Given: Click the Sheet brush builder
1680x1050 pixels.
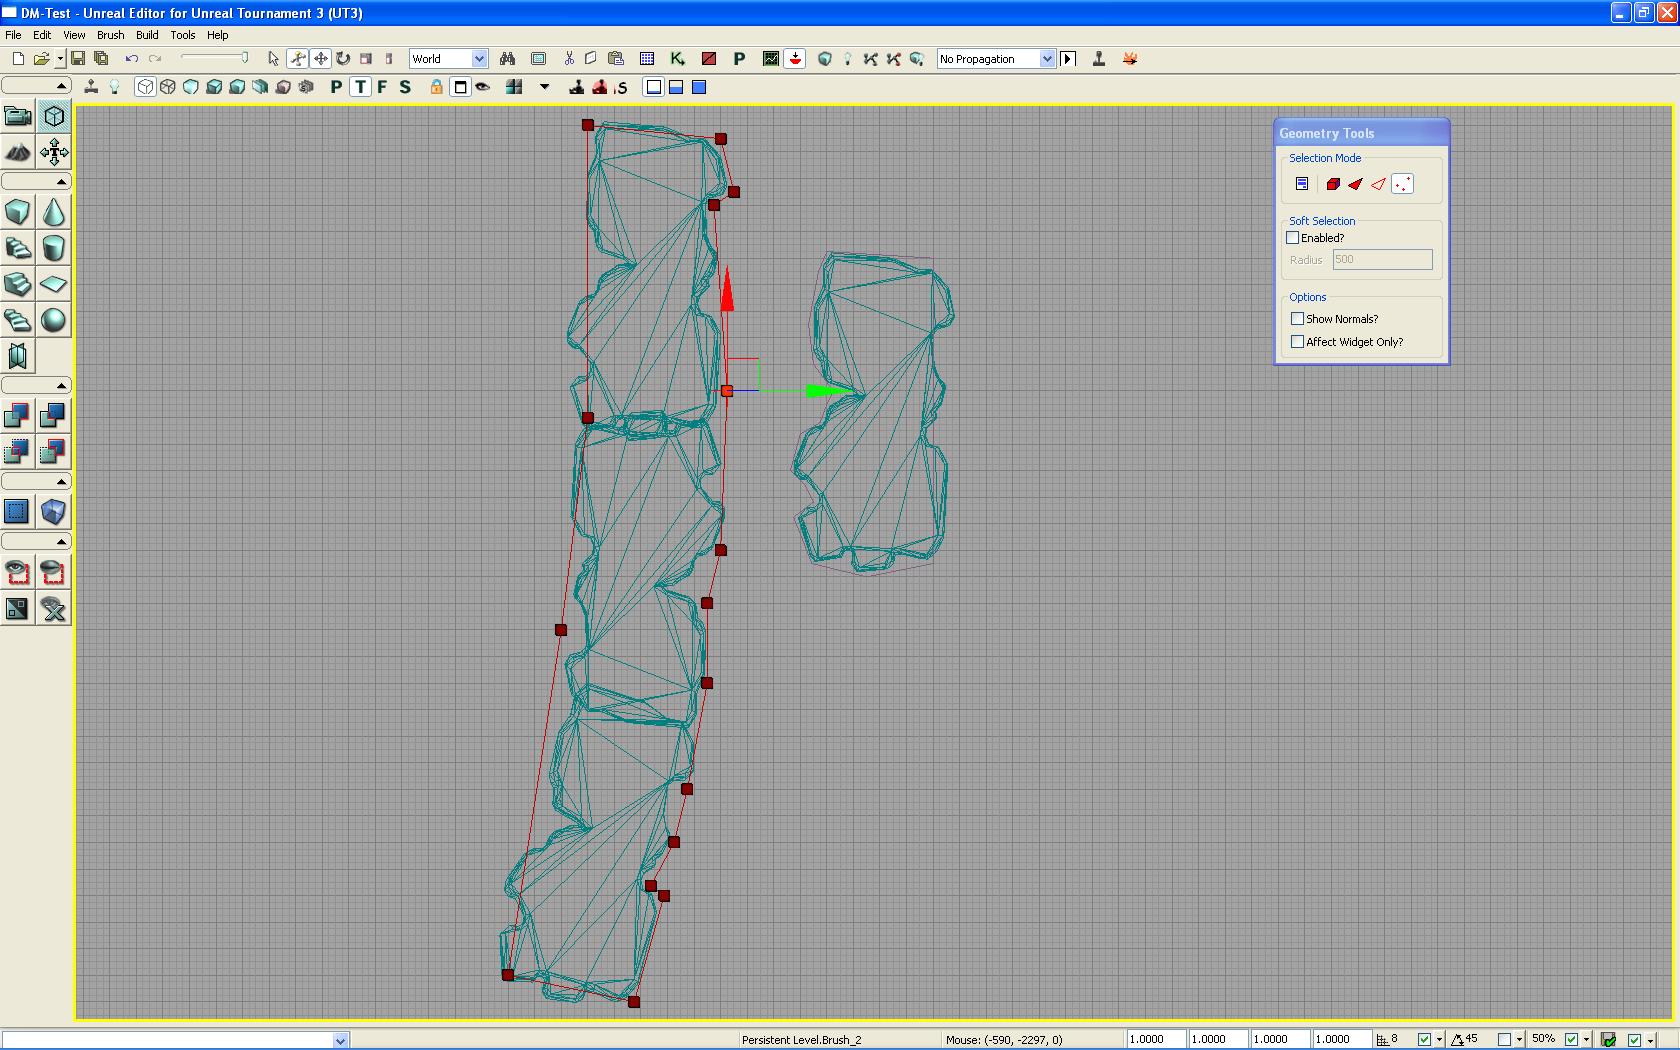Looking at the screenshot, I should pos(54,284).
